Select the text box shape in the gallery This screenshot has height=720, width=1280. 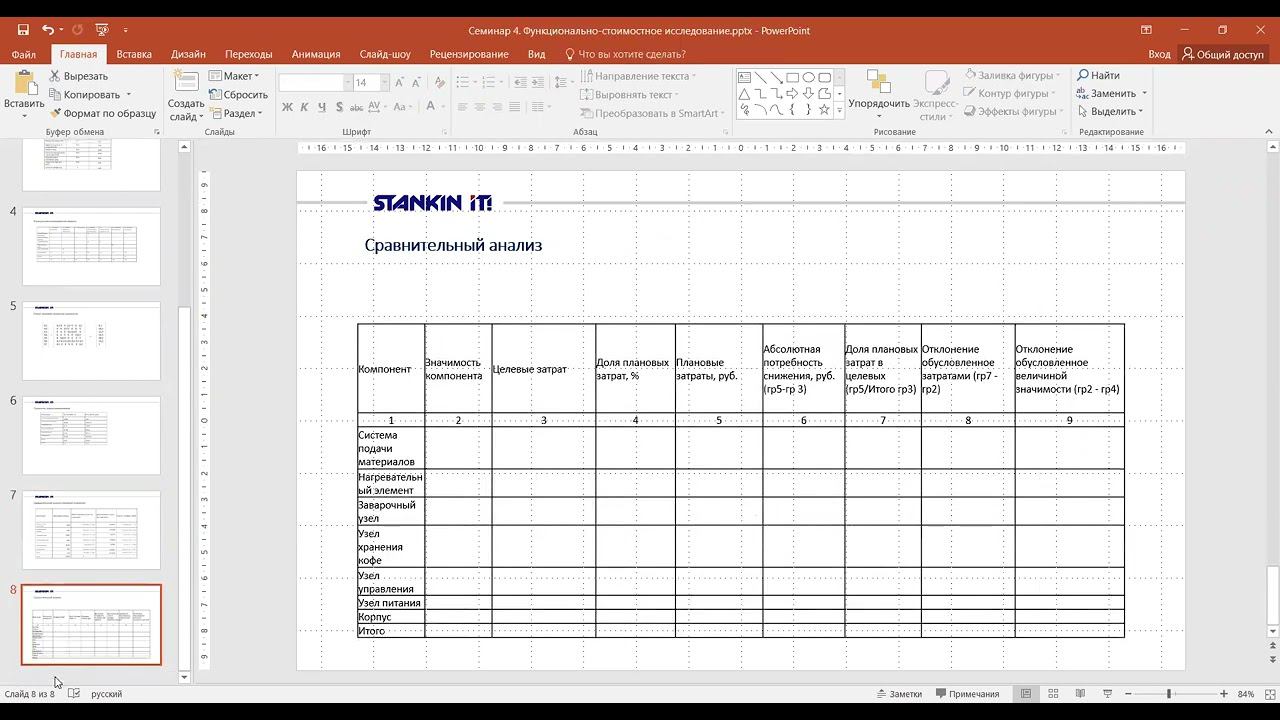pos(744,77)
